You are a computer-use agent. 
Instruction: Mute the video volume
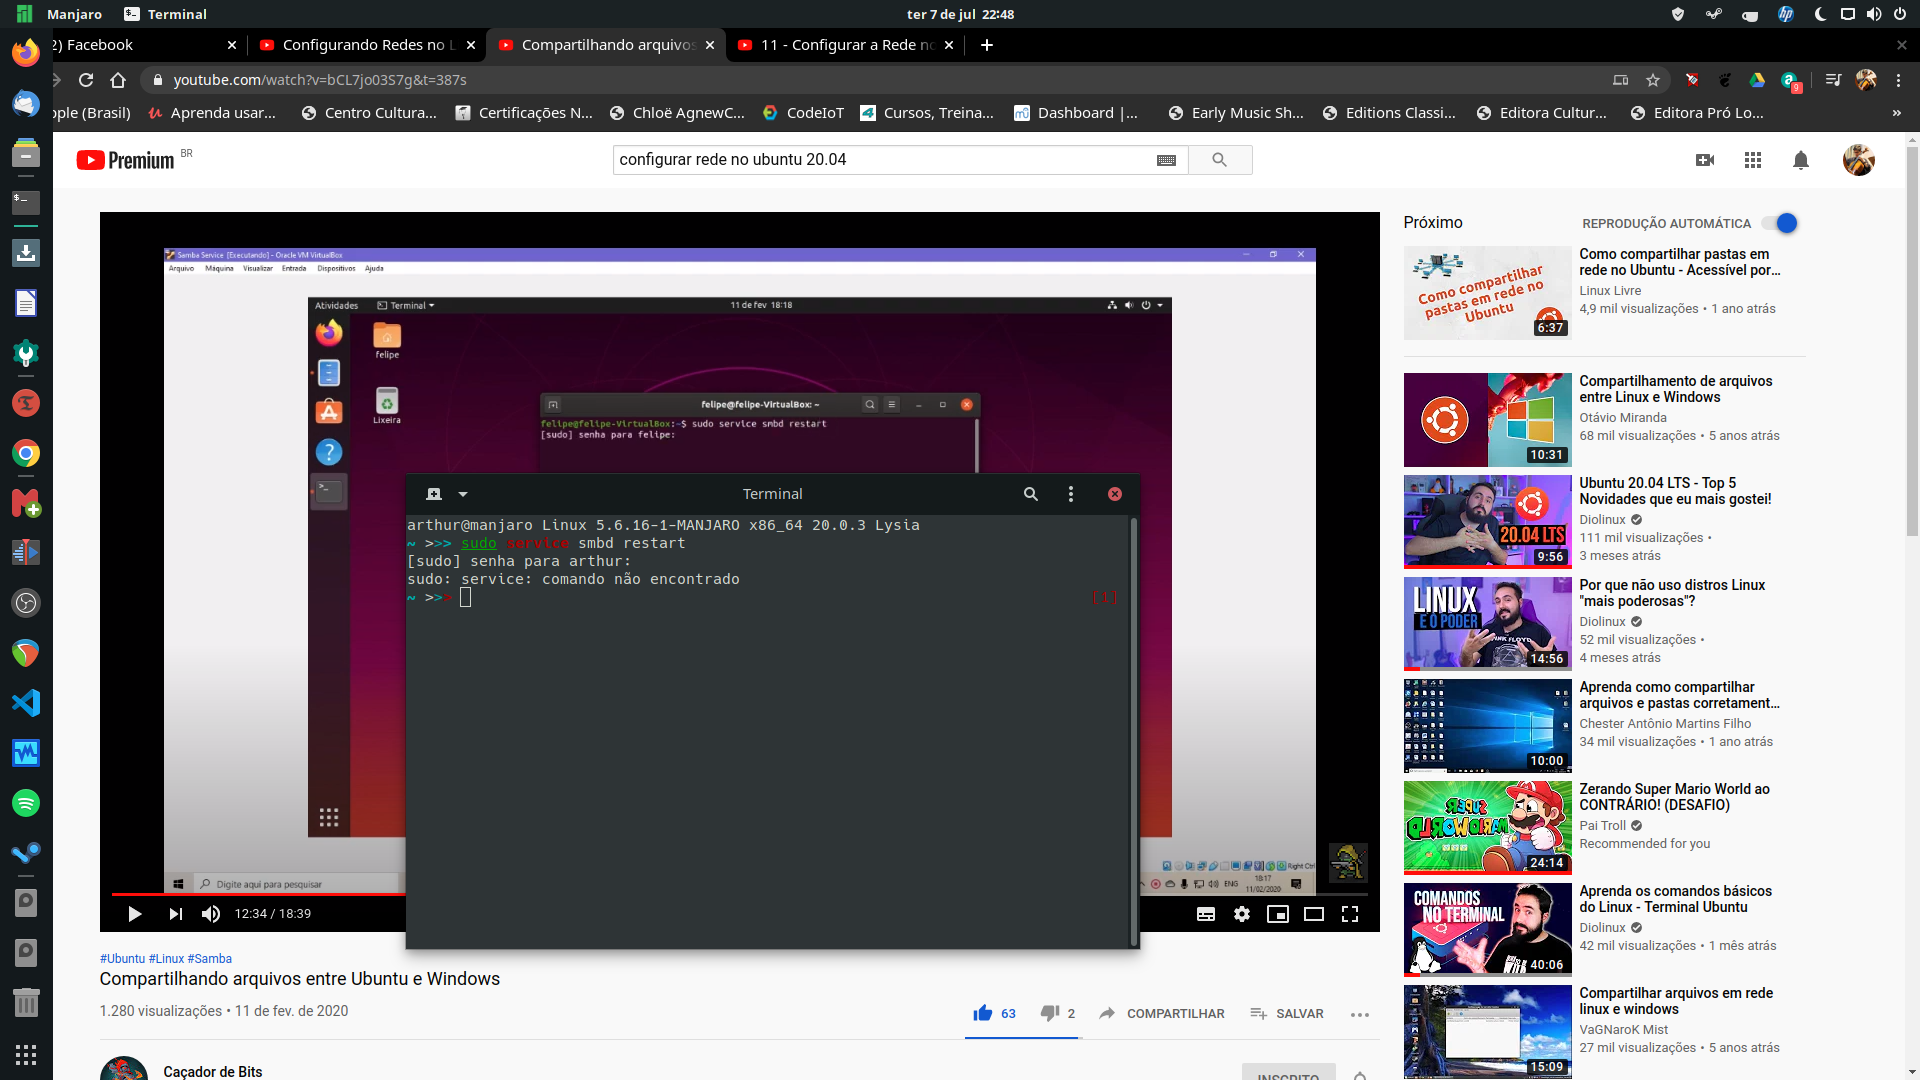(x=211, y=914)
